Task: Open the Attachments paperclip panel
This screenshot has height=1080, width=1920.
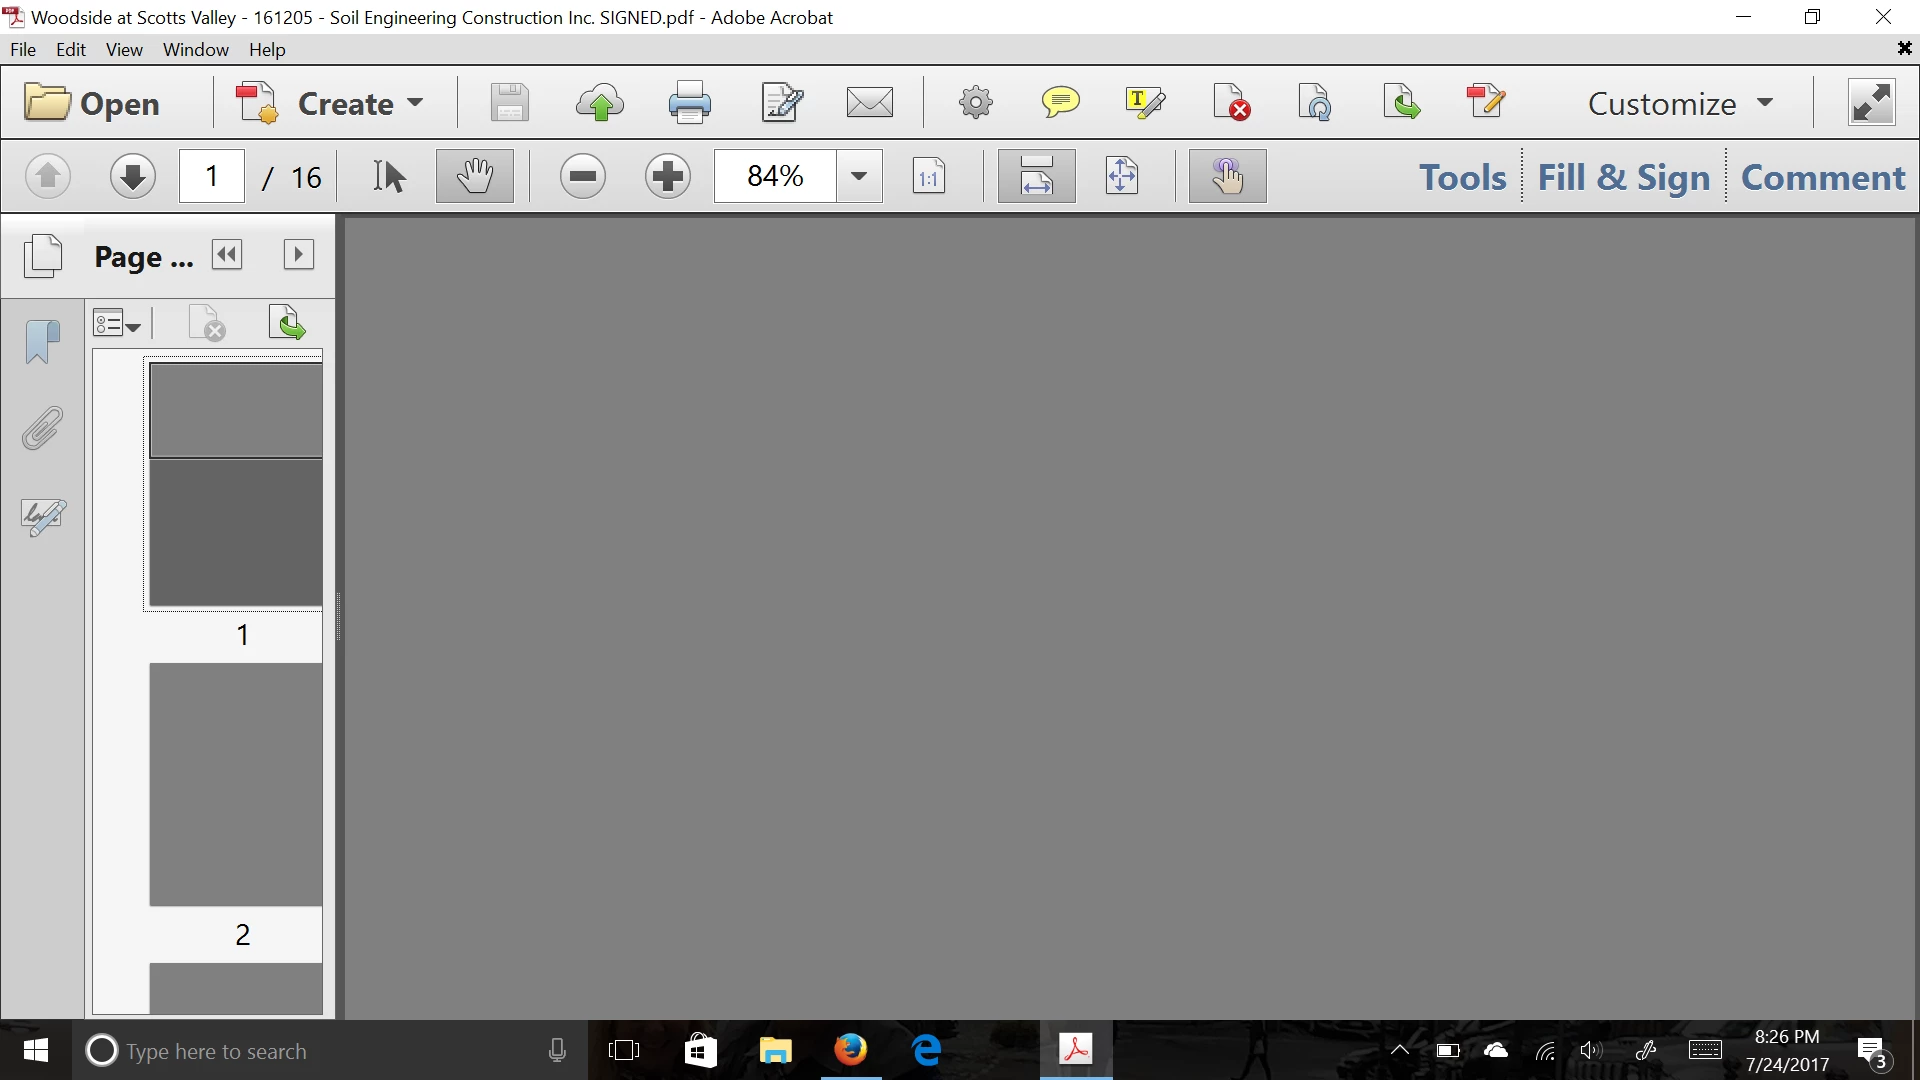Action: [x=42, y=429]
